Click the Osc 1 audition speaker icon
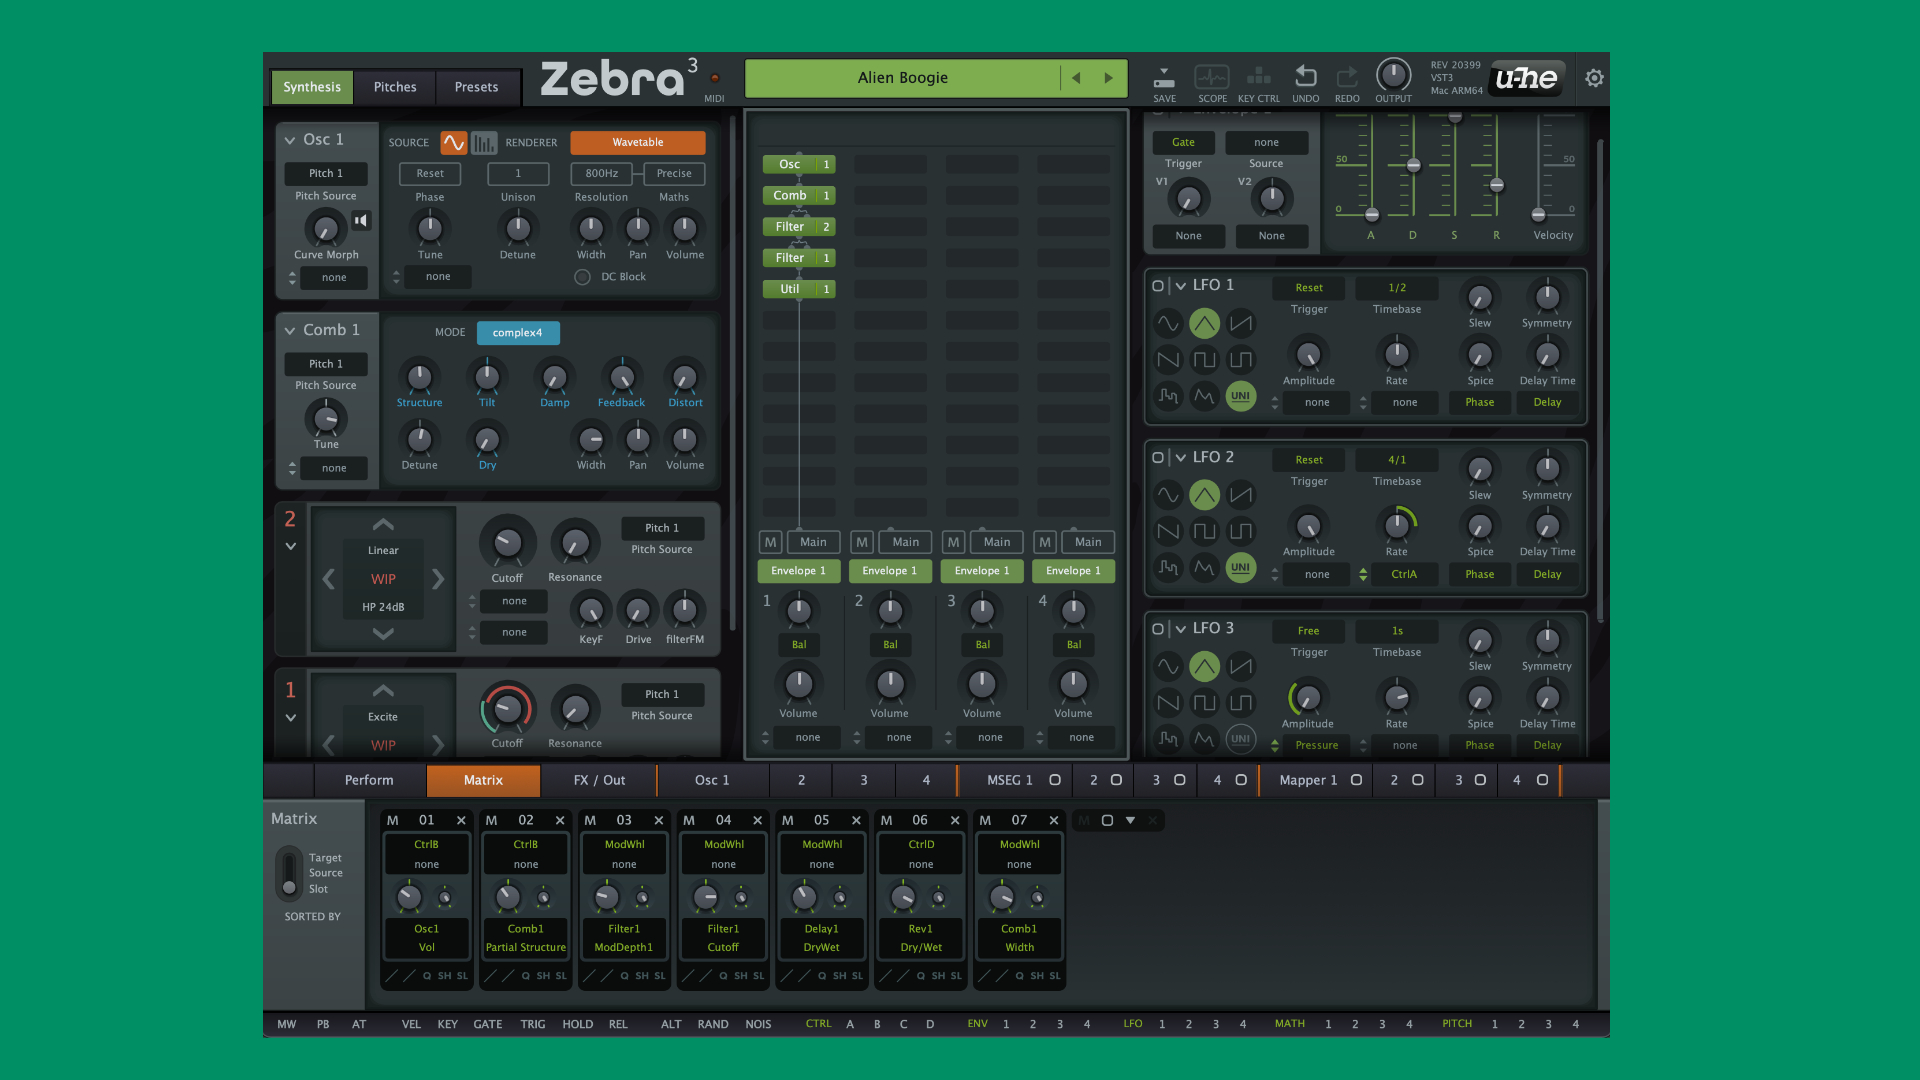1920x1080 pixels. 361,221
